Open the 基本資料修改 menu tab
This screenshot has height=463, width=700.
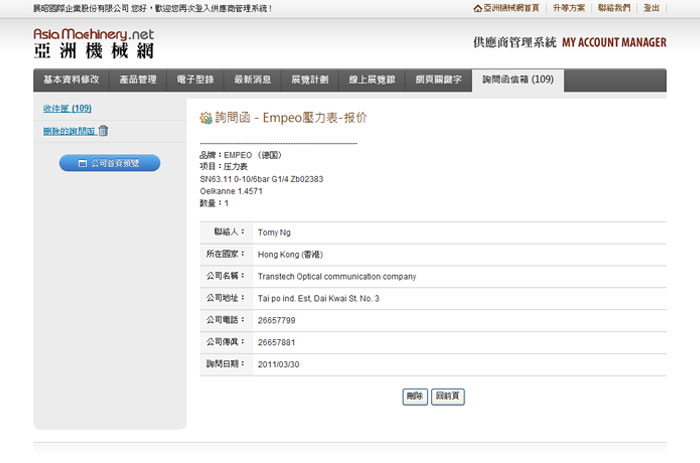click(x=71, y=80)
